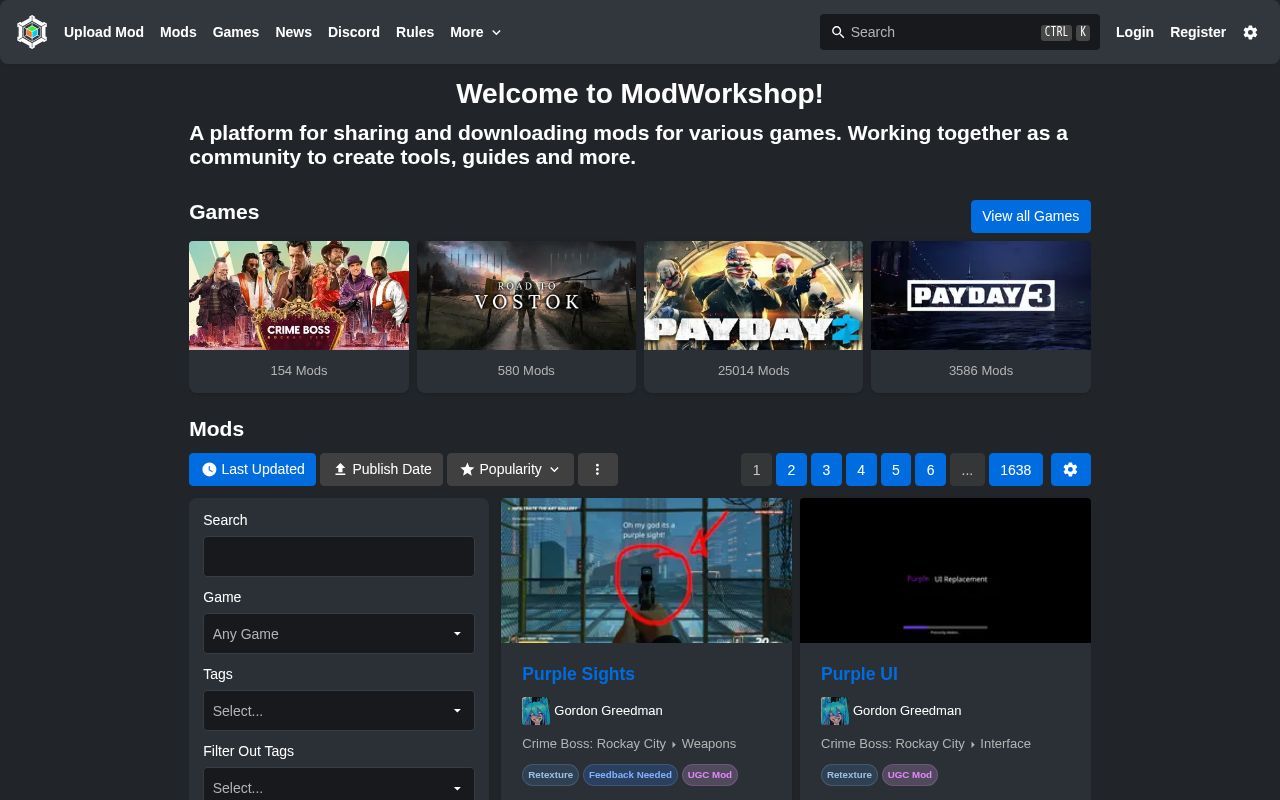1280x800 pixels.
Task: Click the 154 Mods count text
Action: [x=299, y=371]
